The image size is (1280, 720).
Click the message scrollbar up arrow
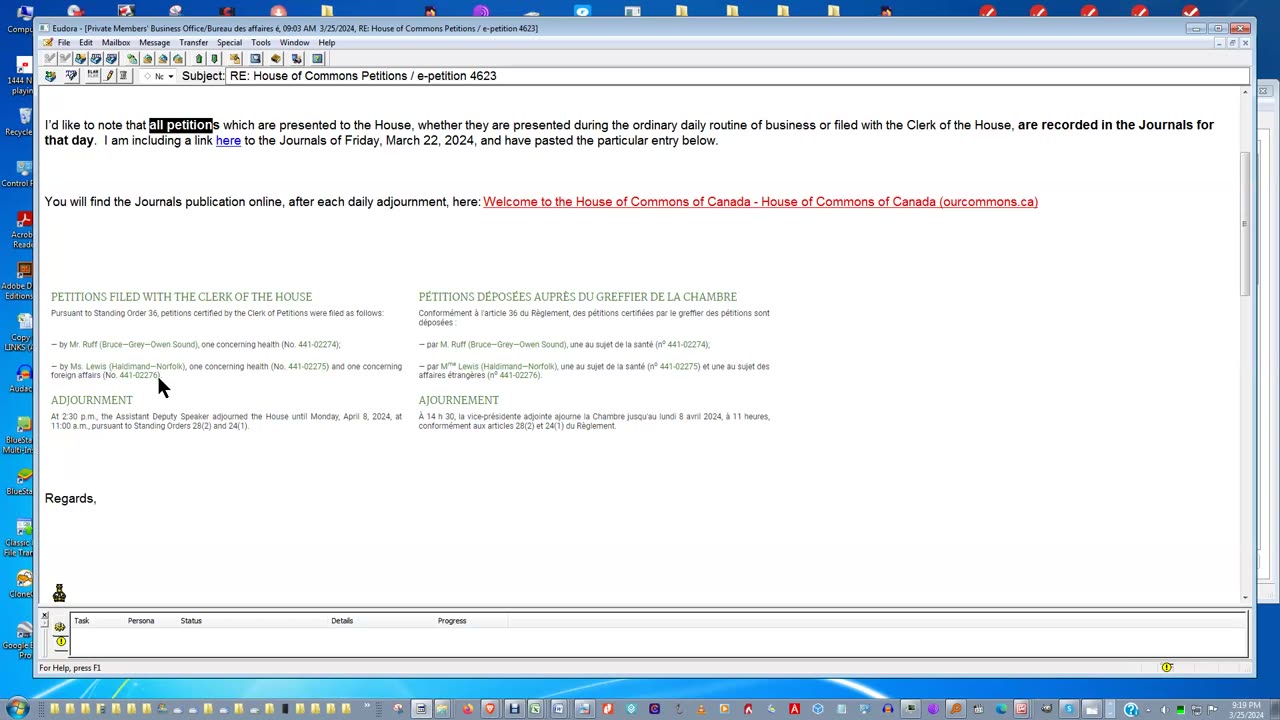tap(1245, 92)
